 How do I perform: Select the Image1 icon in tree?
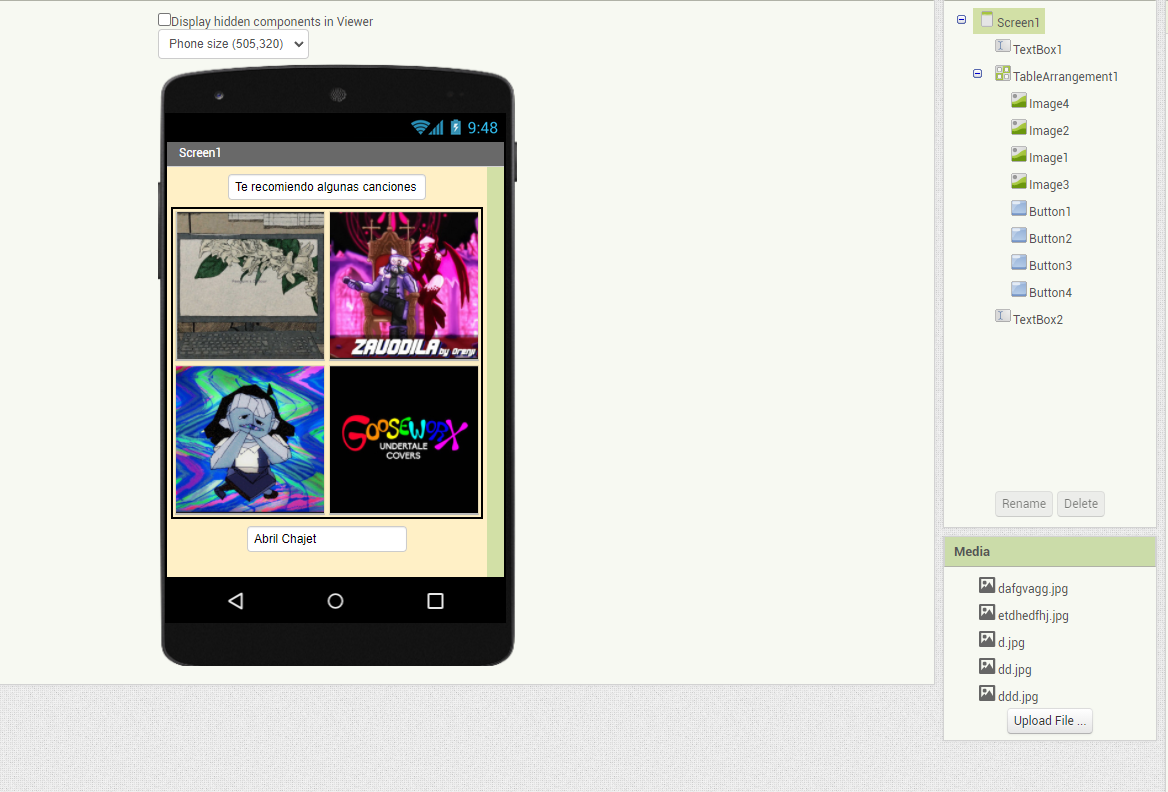click(x=1018, y=154)
